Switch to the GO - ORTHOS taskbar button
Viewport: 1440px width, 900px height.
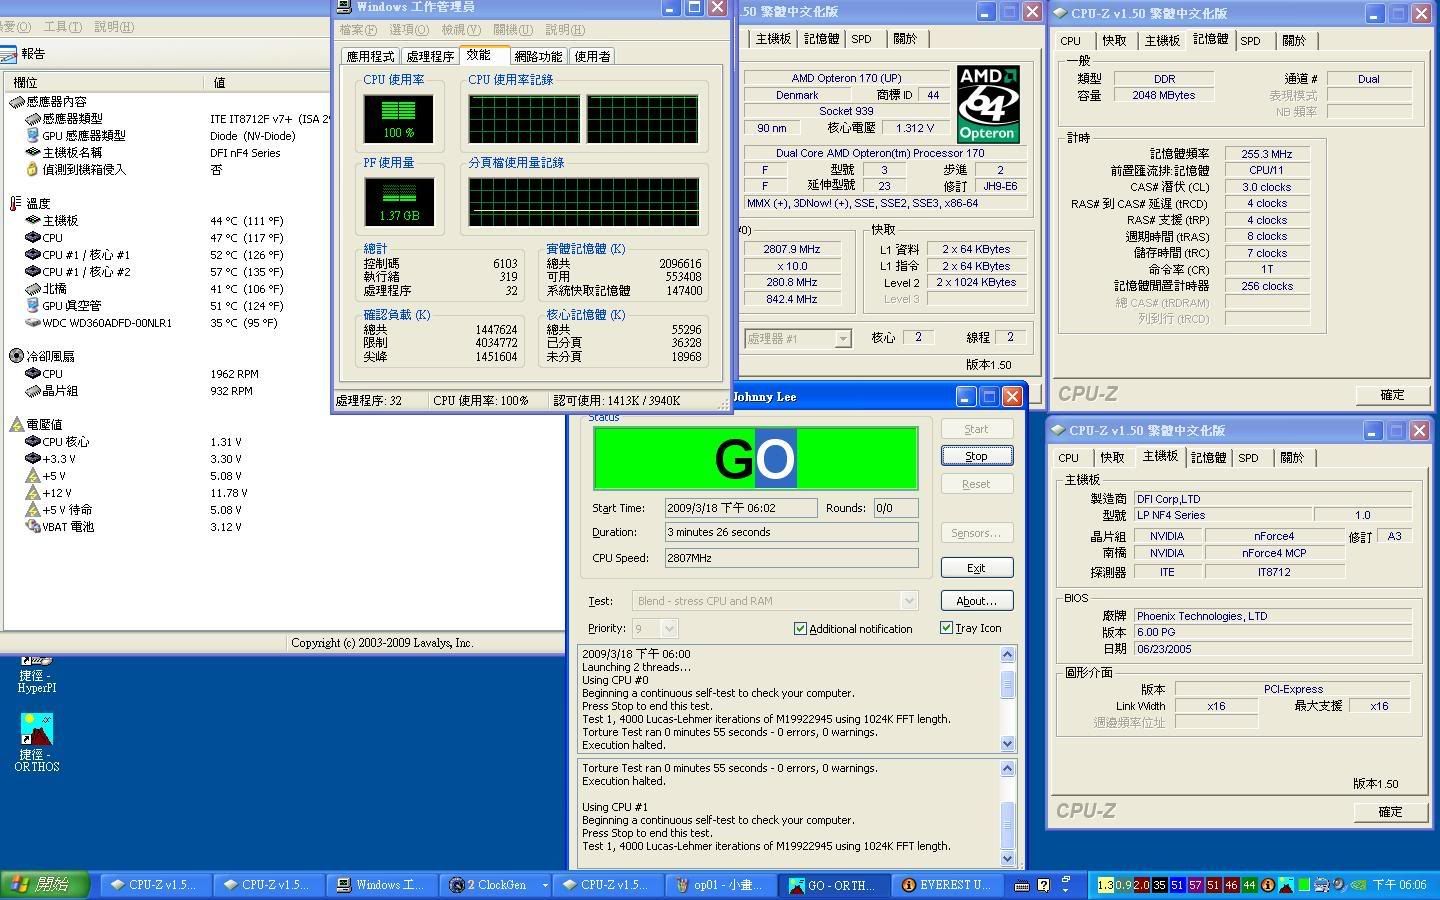click(835, 885)
